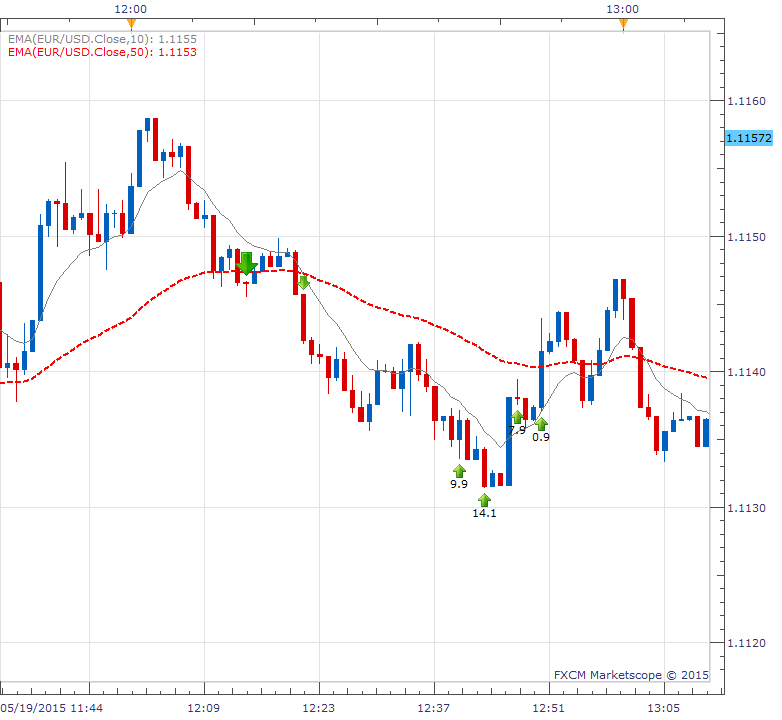782x720 pixels.
Task: Select the up arrow labeled 9.9
Action: [x=459, y=471]
